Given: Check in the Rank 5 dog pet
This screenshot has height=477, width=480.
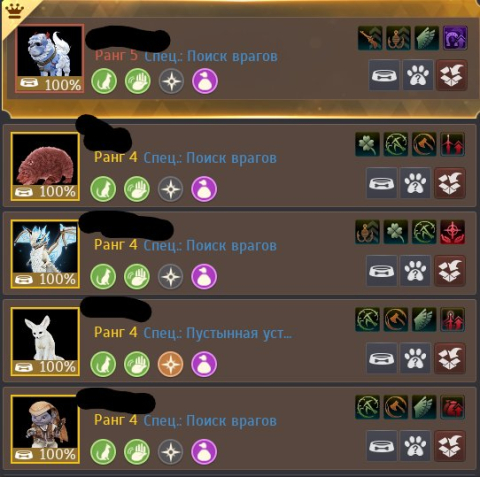Looking at the screenshot, I should tap(452, 75).
